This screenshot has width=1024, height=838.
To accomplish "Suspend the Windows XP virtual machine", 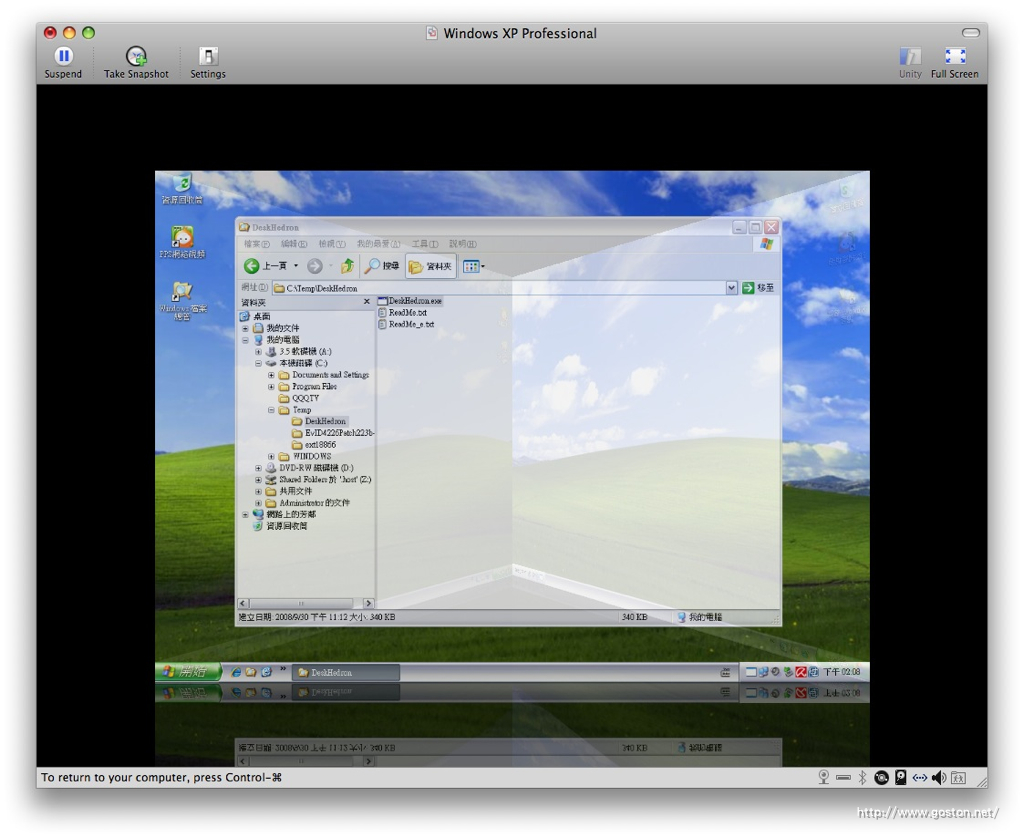I will click(63, 63).
